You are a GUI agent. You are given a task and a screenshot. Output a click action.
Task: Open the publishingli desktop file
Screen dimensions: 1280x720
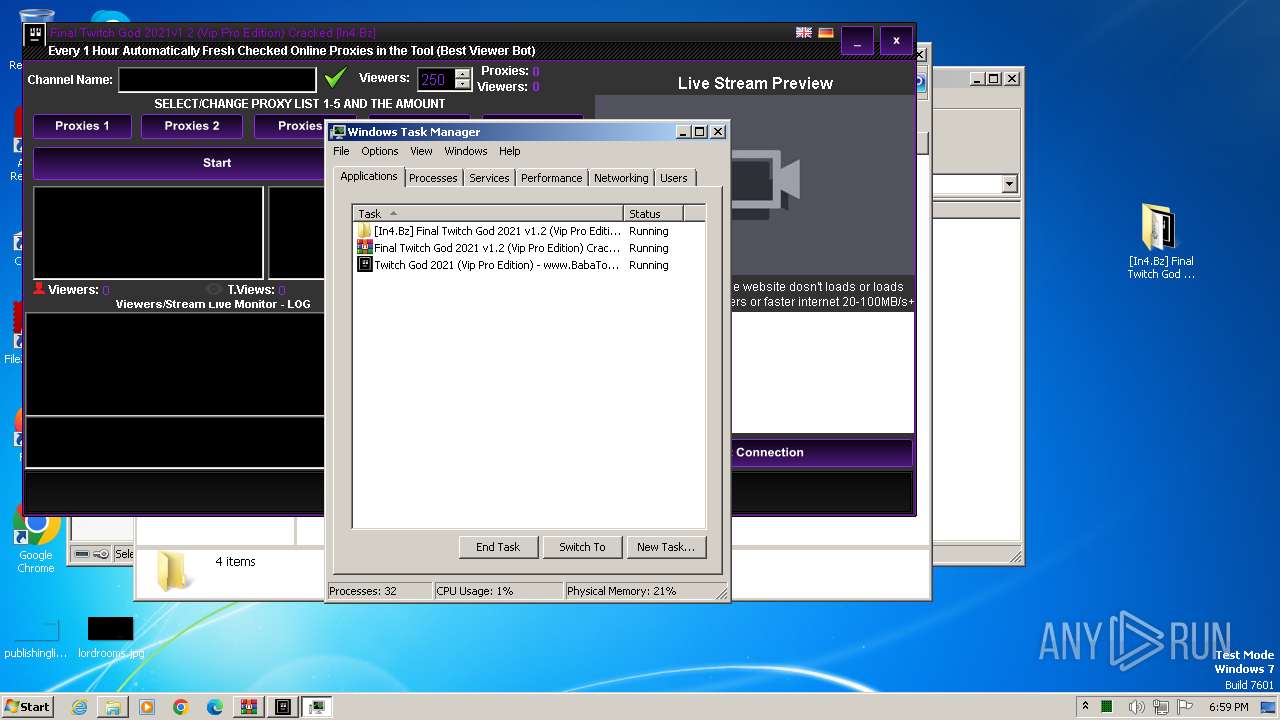[x=36, y=638]
